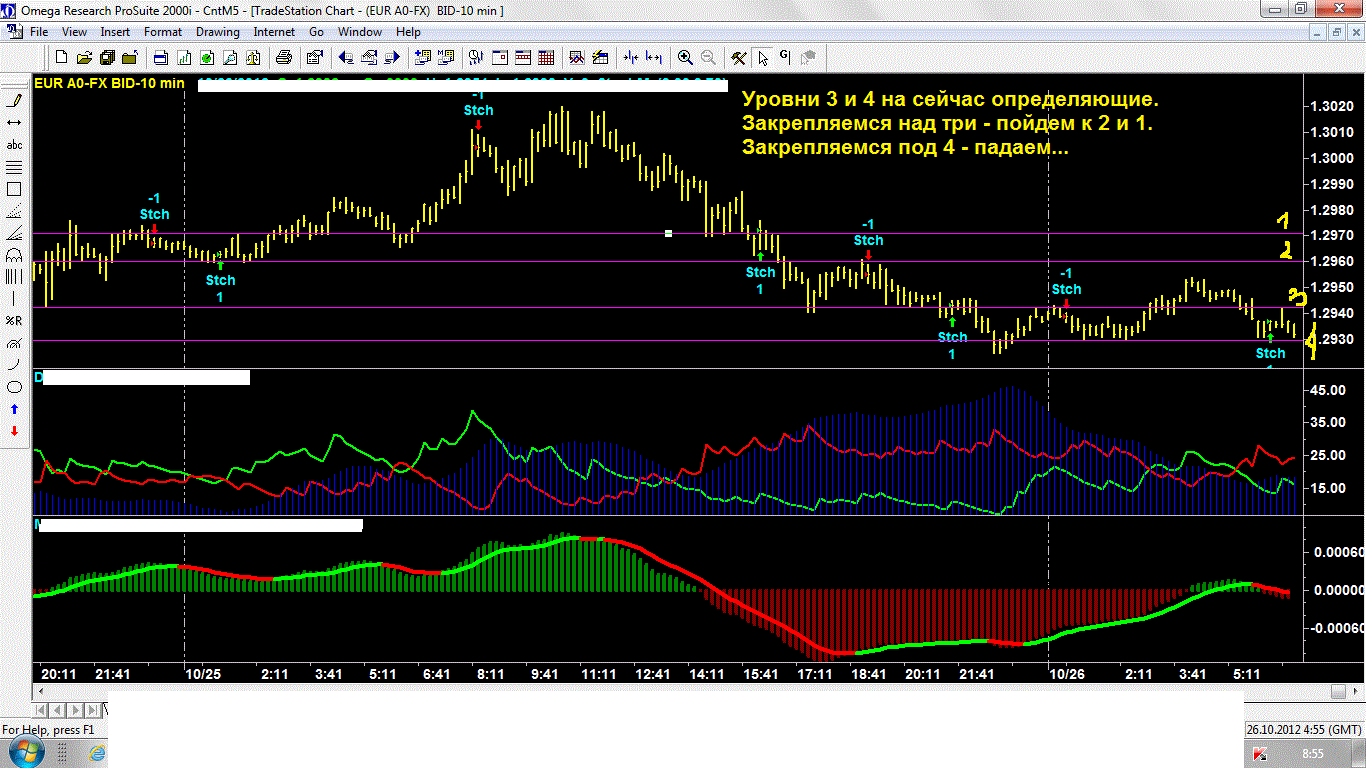Click the hammer and pick tools icon
The width and height of the screenshot is (1366, 768).
[x=739, y=57]
